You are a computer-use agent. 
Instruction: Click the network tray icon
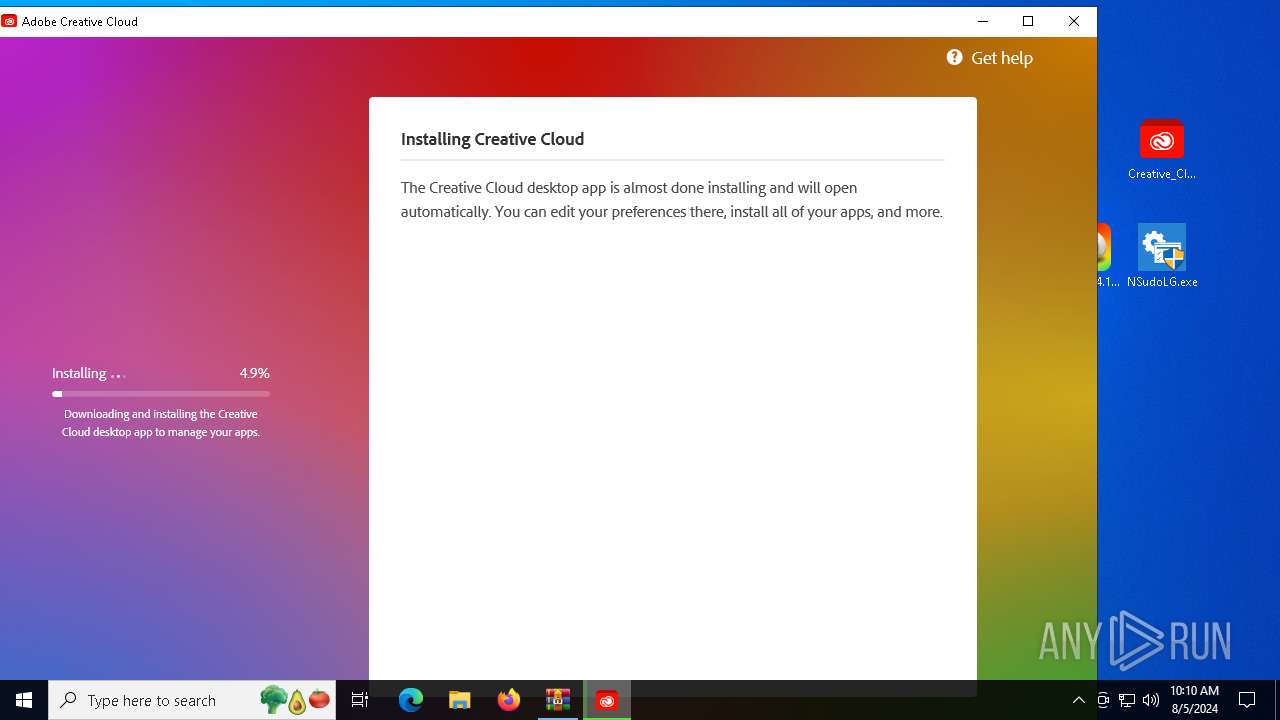(x=1127, y=700)
